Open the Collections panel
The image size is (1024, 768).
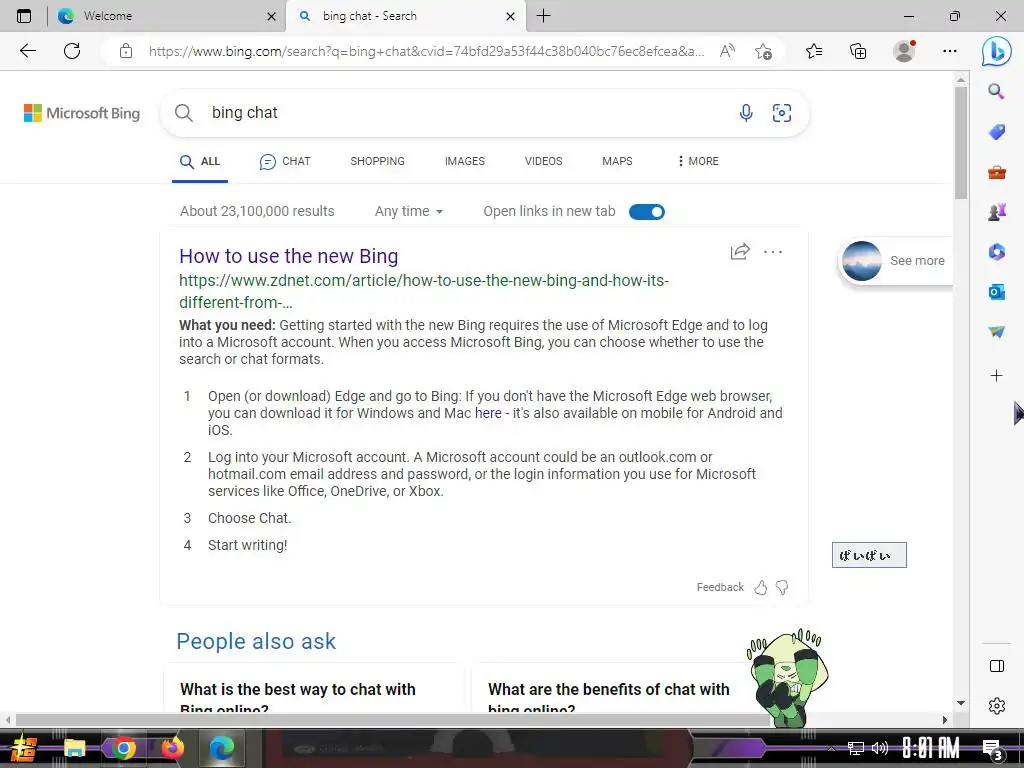tap(858, 51)
